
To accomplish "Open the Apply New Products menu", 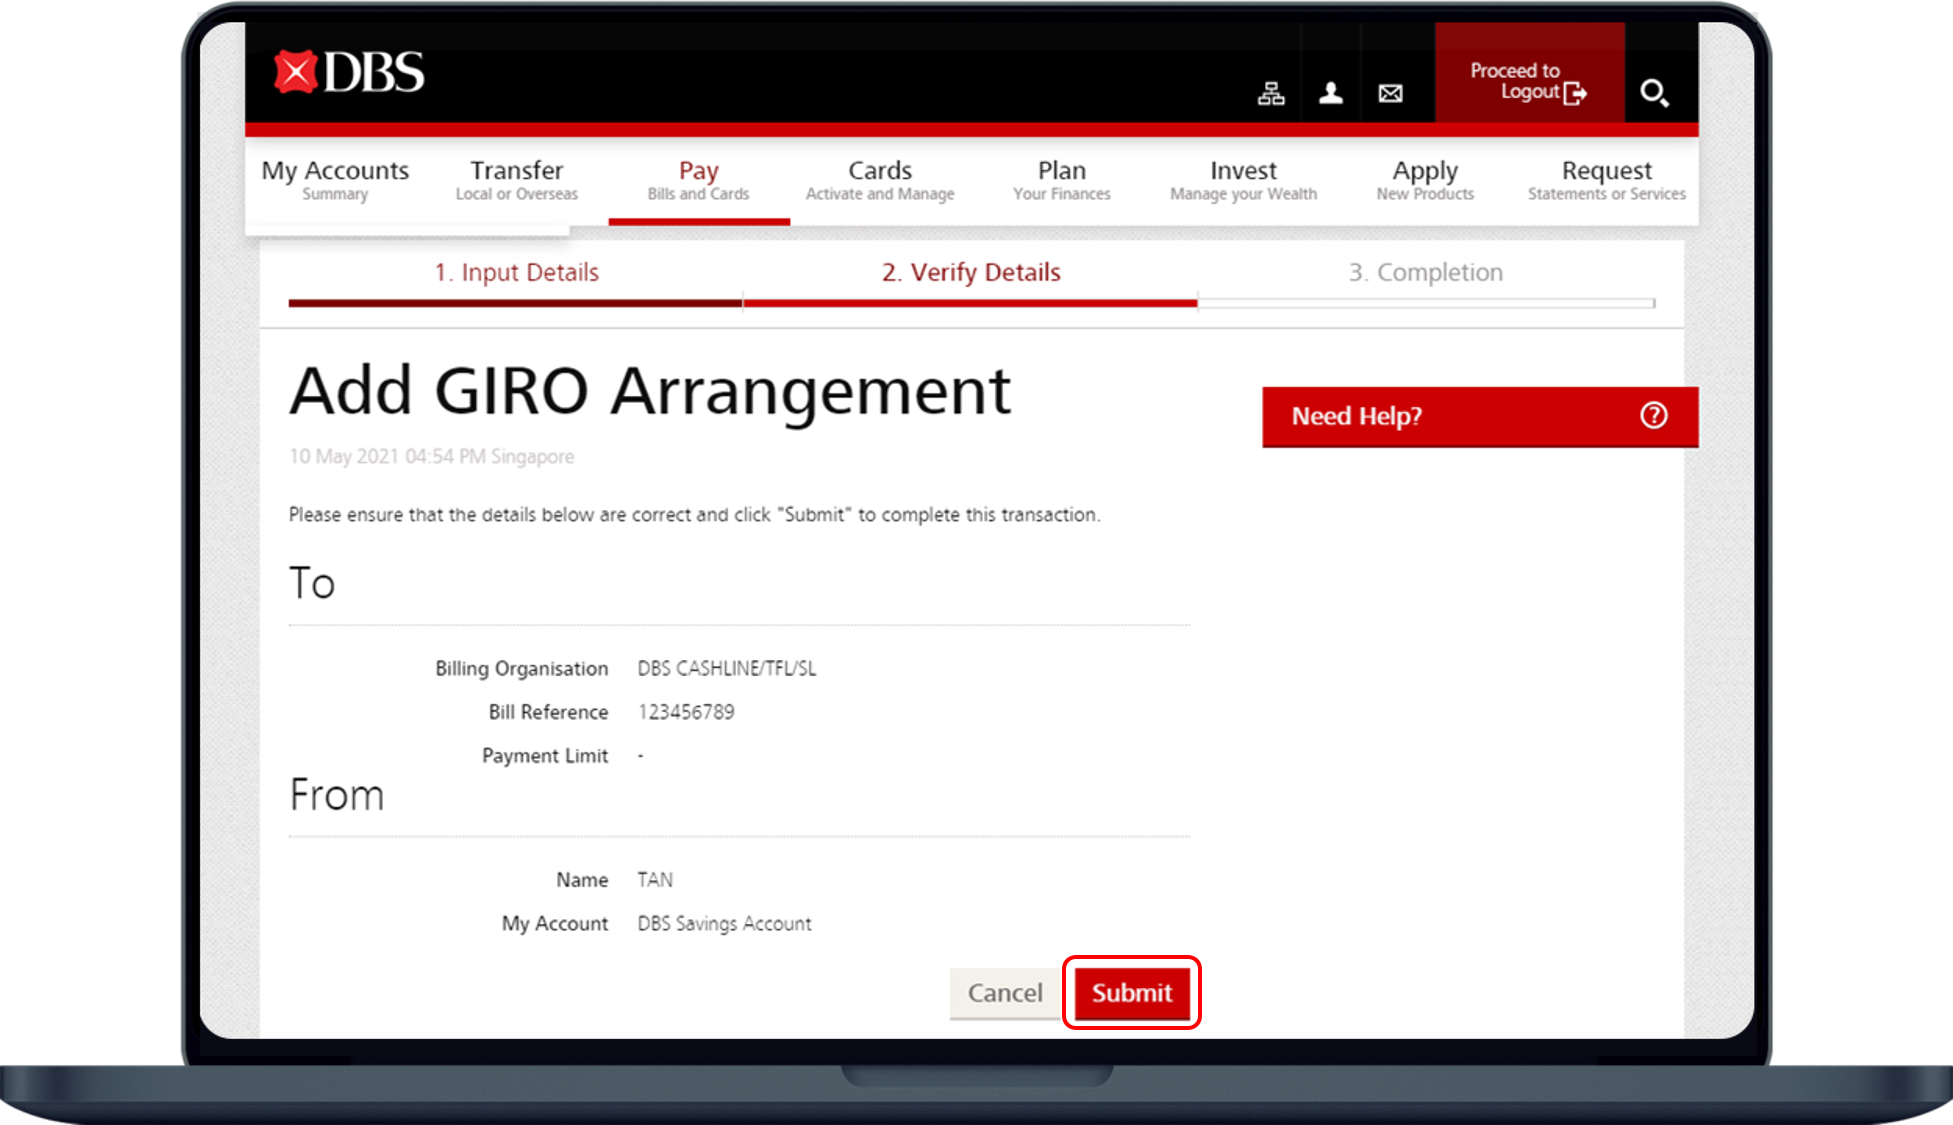I will pyautogui.click(x=1425, y=180).
